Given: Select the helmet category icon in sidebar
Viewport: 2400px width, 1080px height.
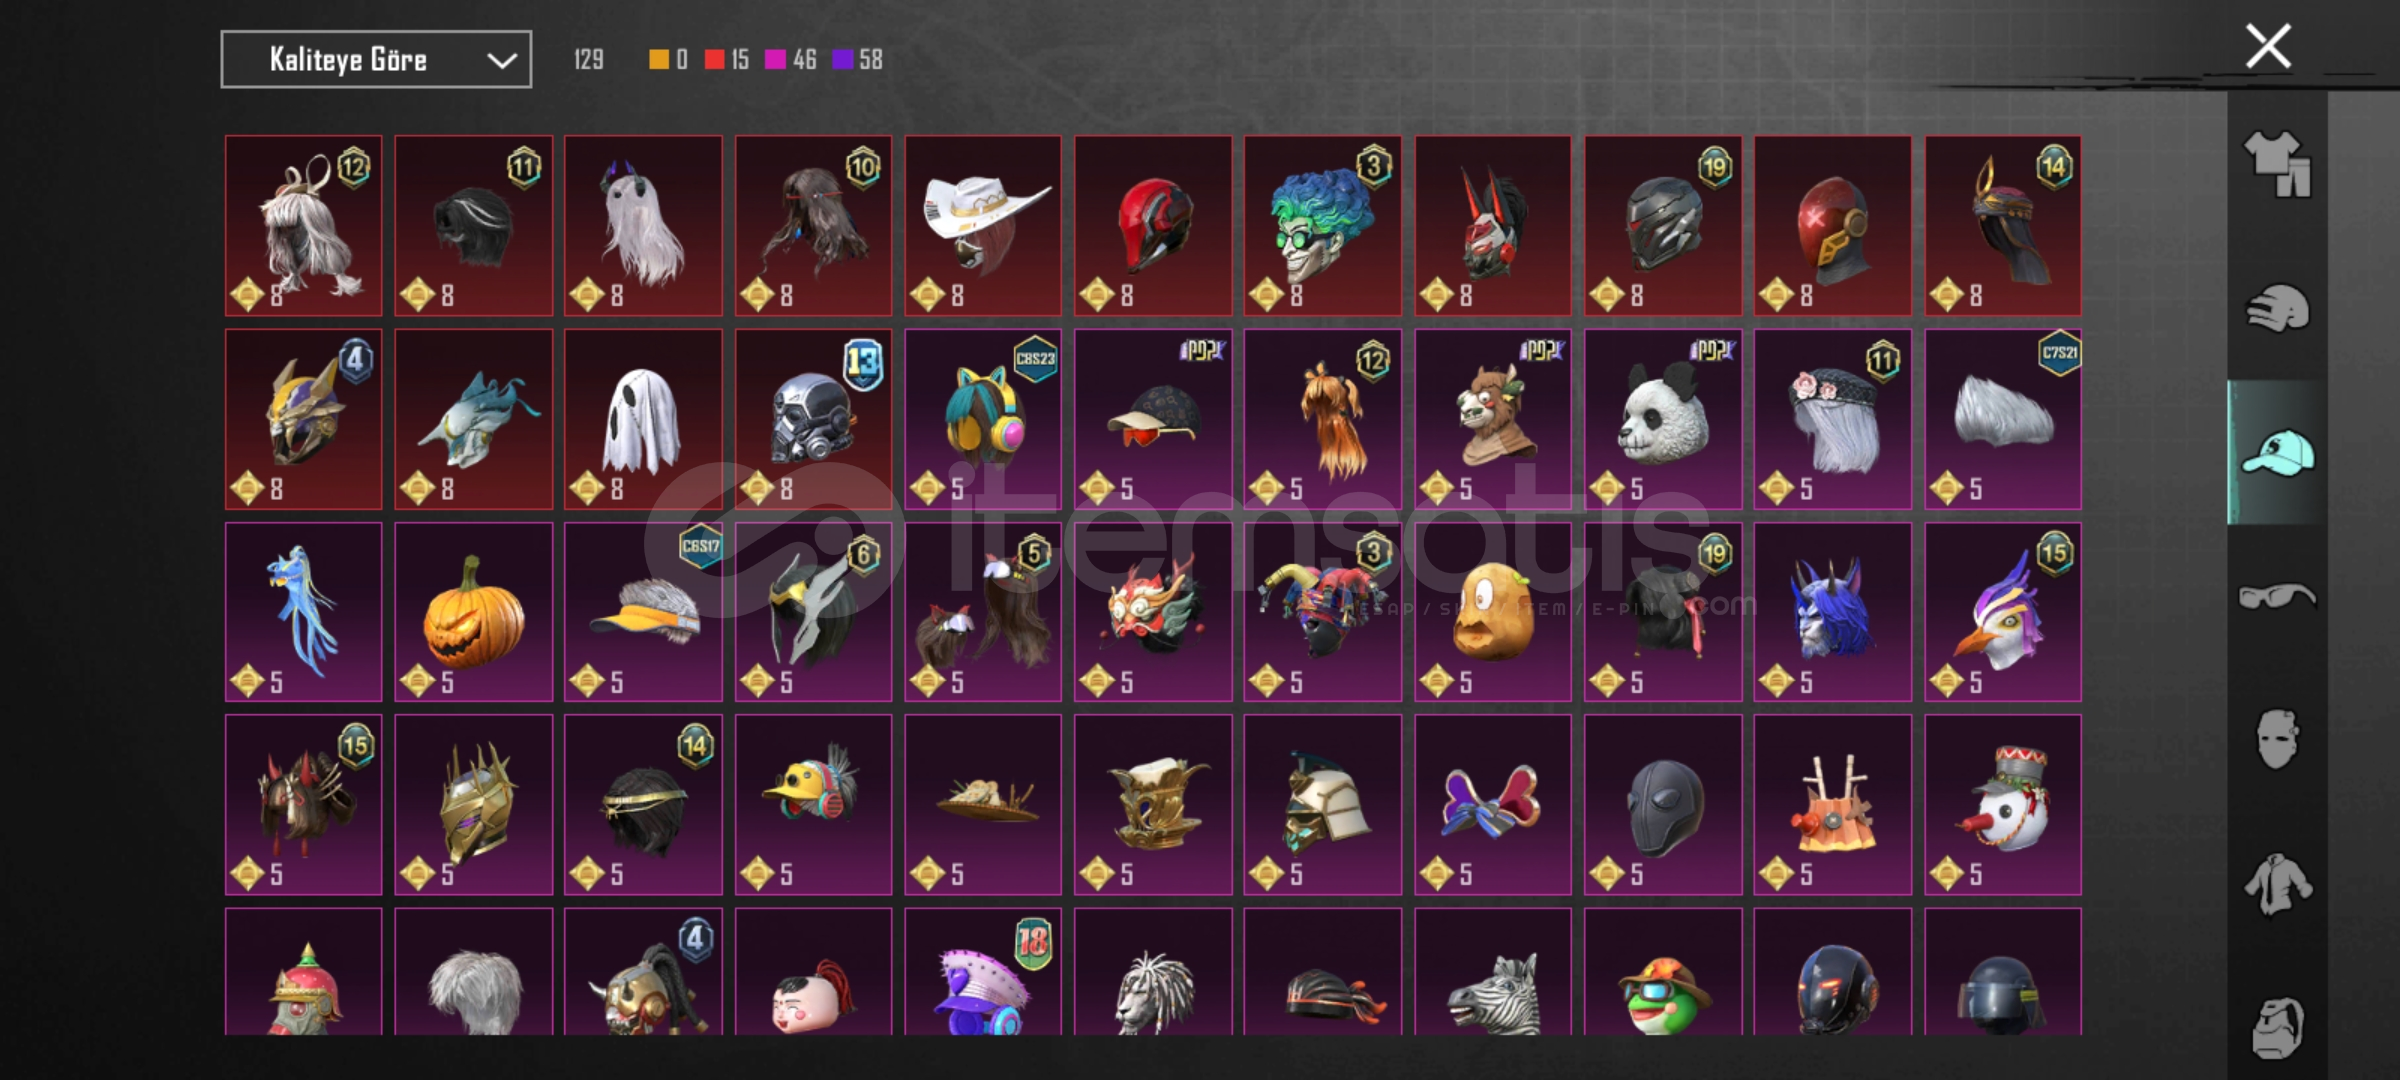Looking at the screenshot, I should pos(2277,309).
